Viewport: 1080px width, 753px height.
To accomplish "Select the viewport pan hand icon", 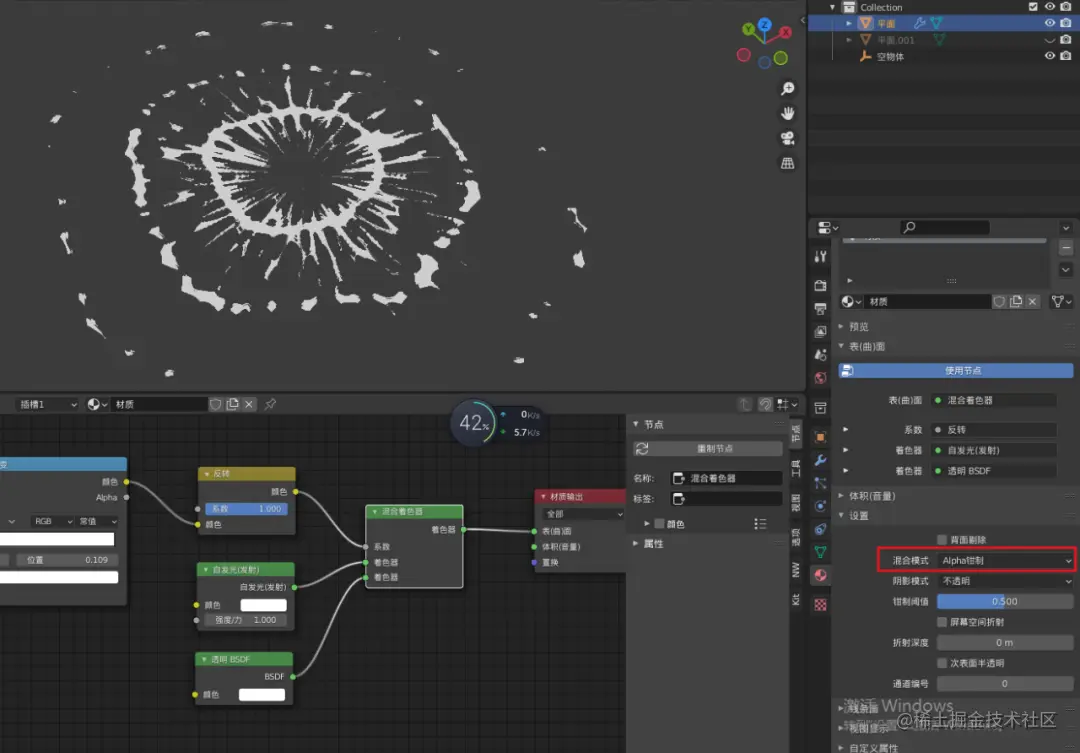I will 787,113.
